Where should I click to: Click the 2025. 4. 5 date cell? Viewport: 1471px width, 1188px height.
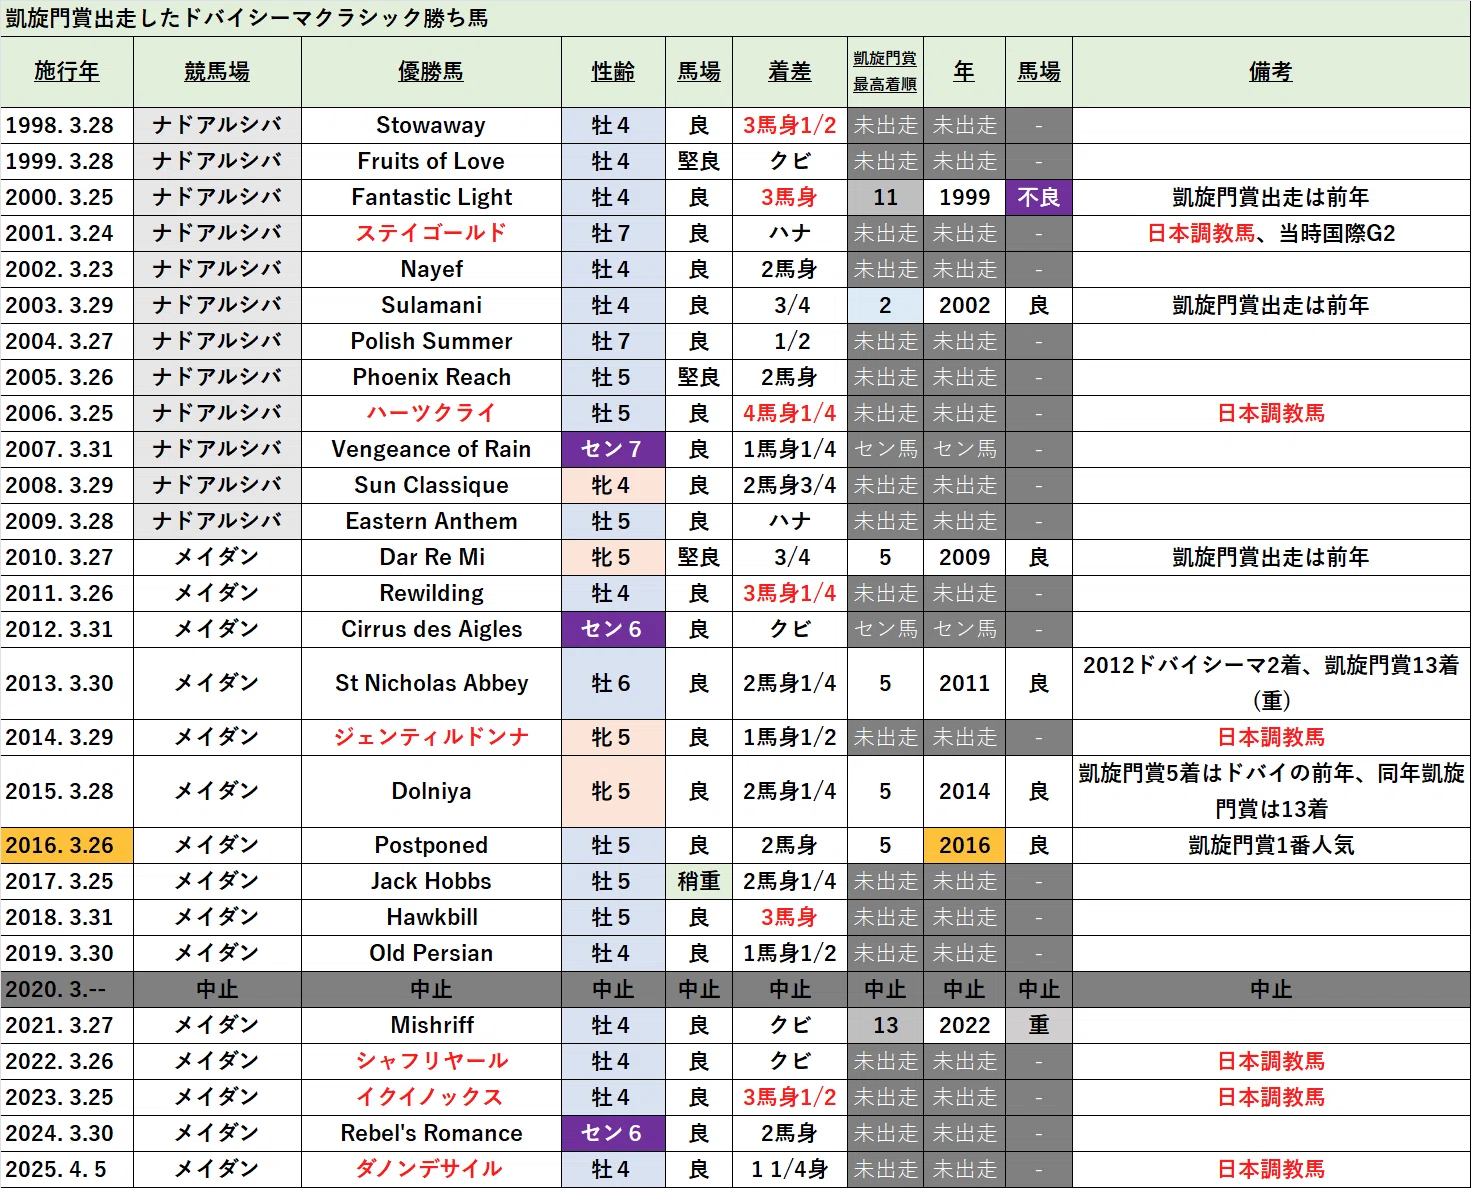67,1169
